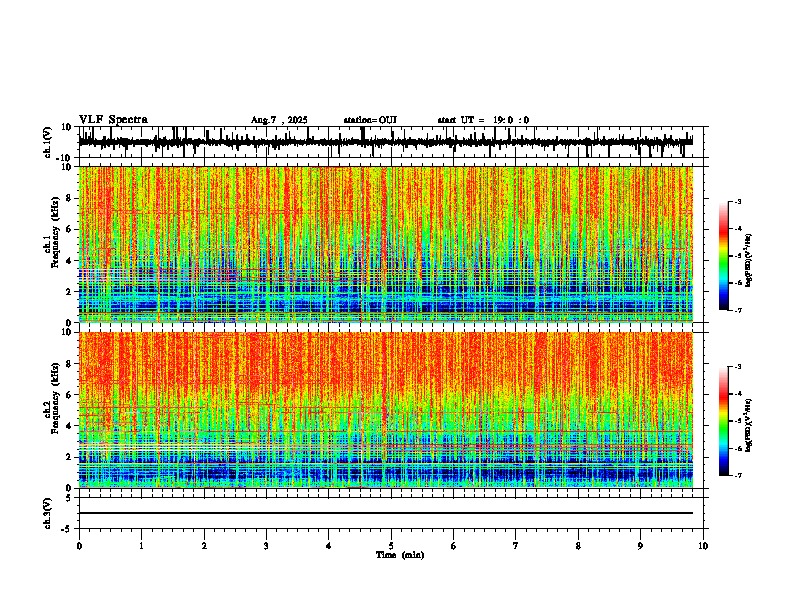Click the time axis tick label "4"
Viewport: 792px width, 612px height.
point(329,546)
